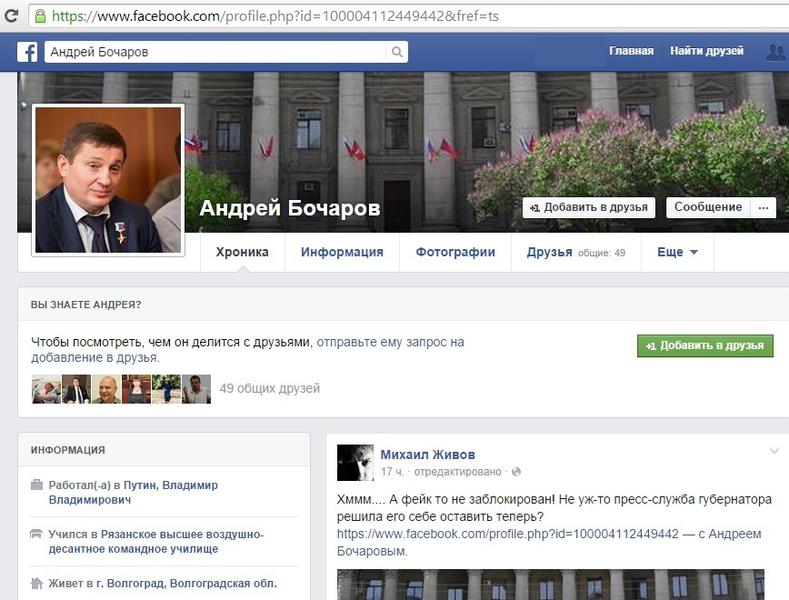Click the green padlock in address bar

(40, 16)
